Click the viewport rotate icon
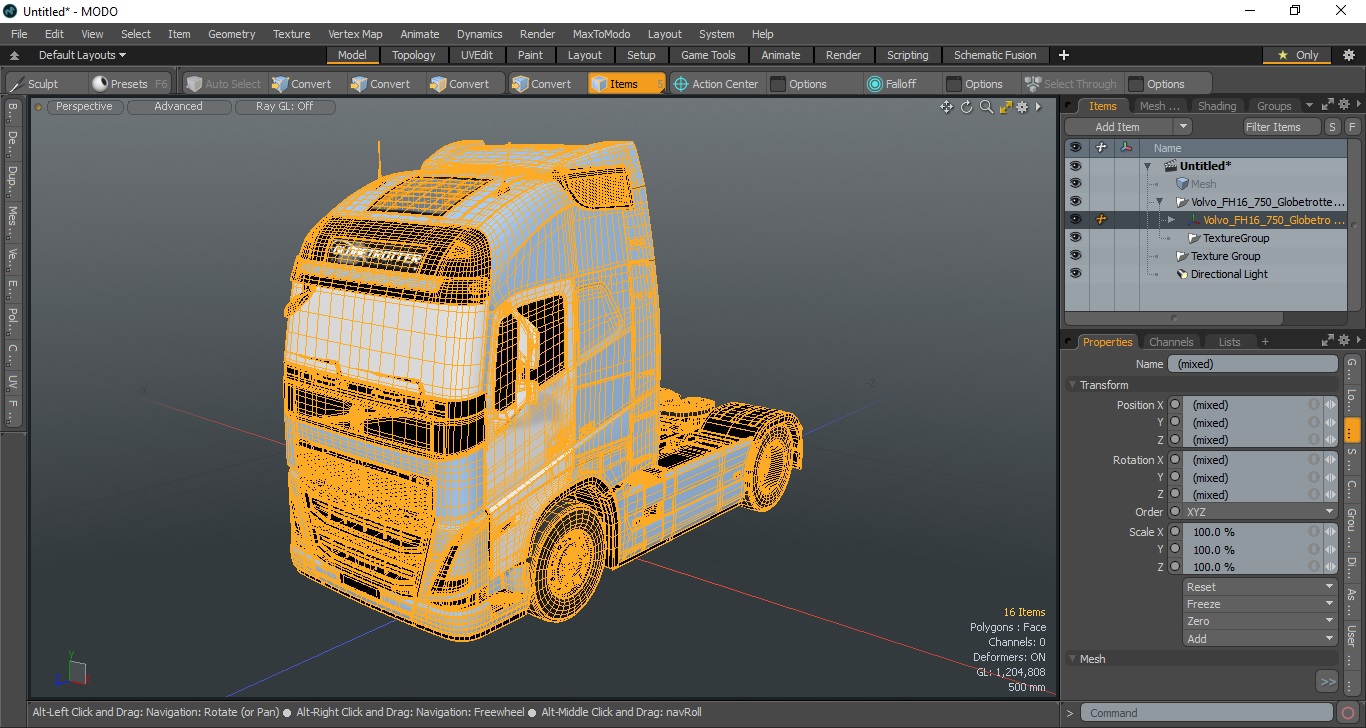Image resolution: width=1366 pixels, height=728 pixels. coord(966,107)
